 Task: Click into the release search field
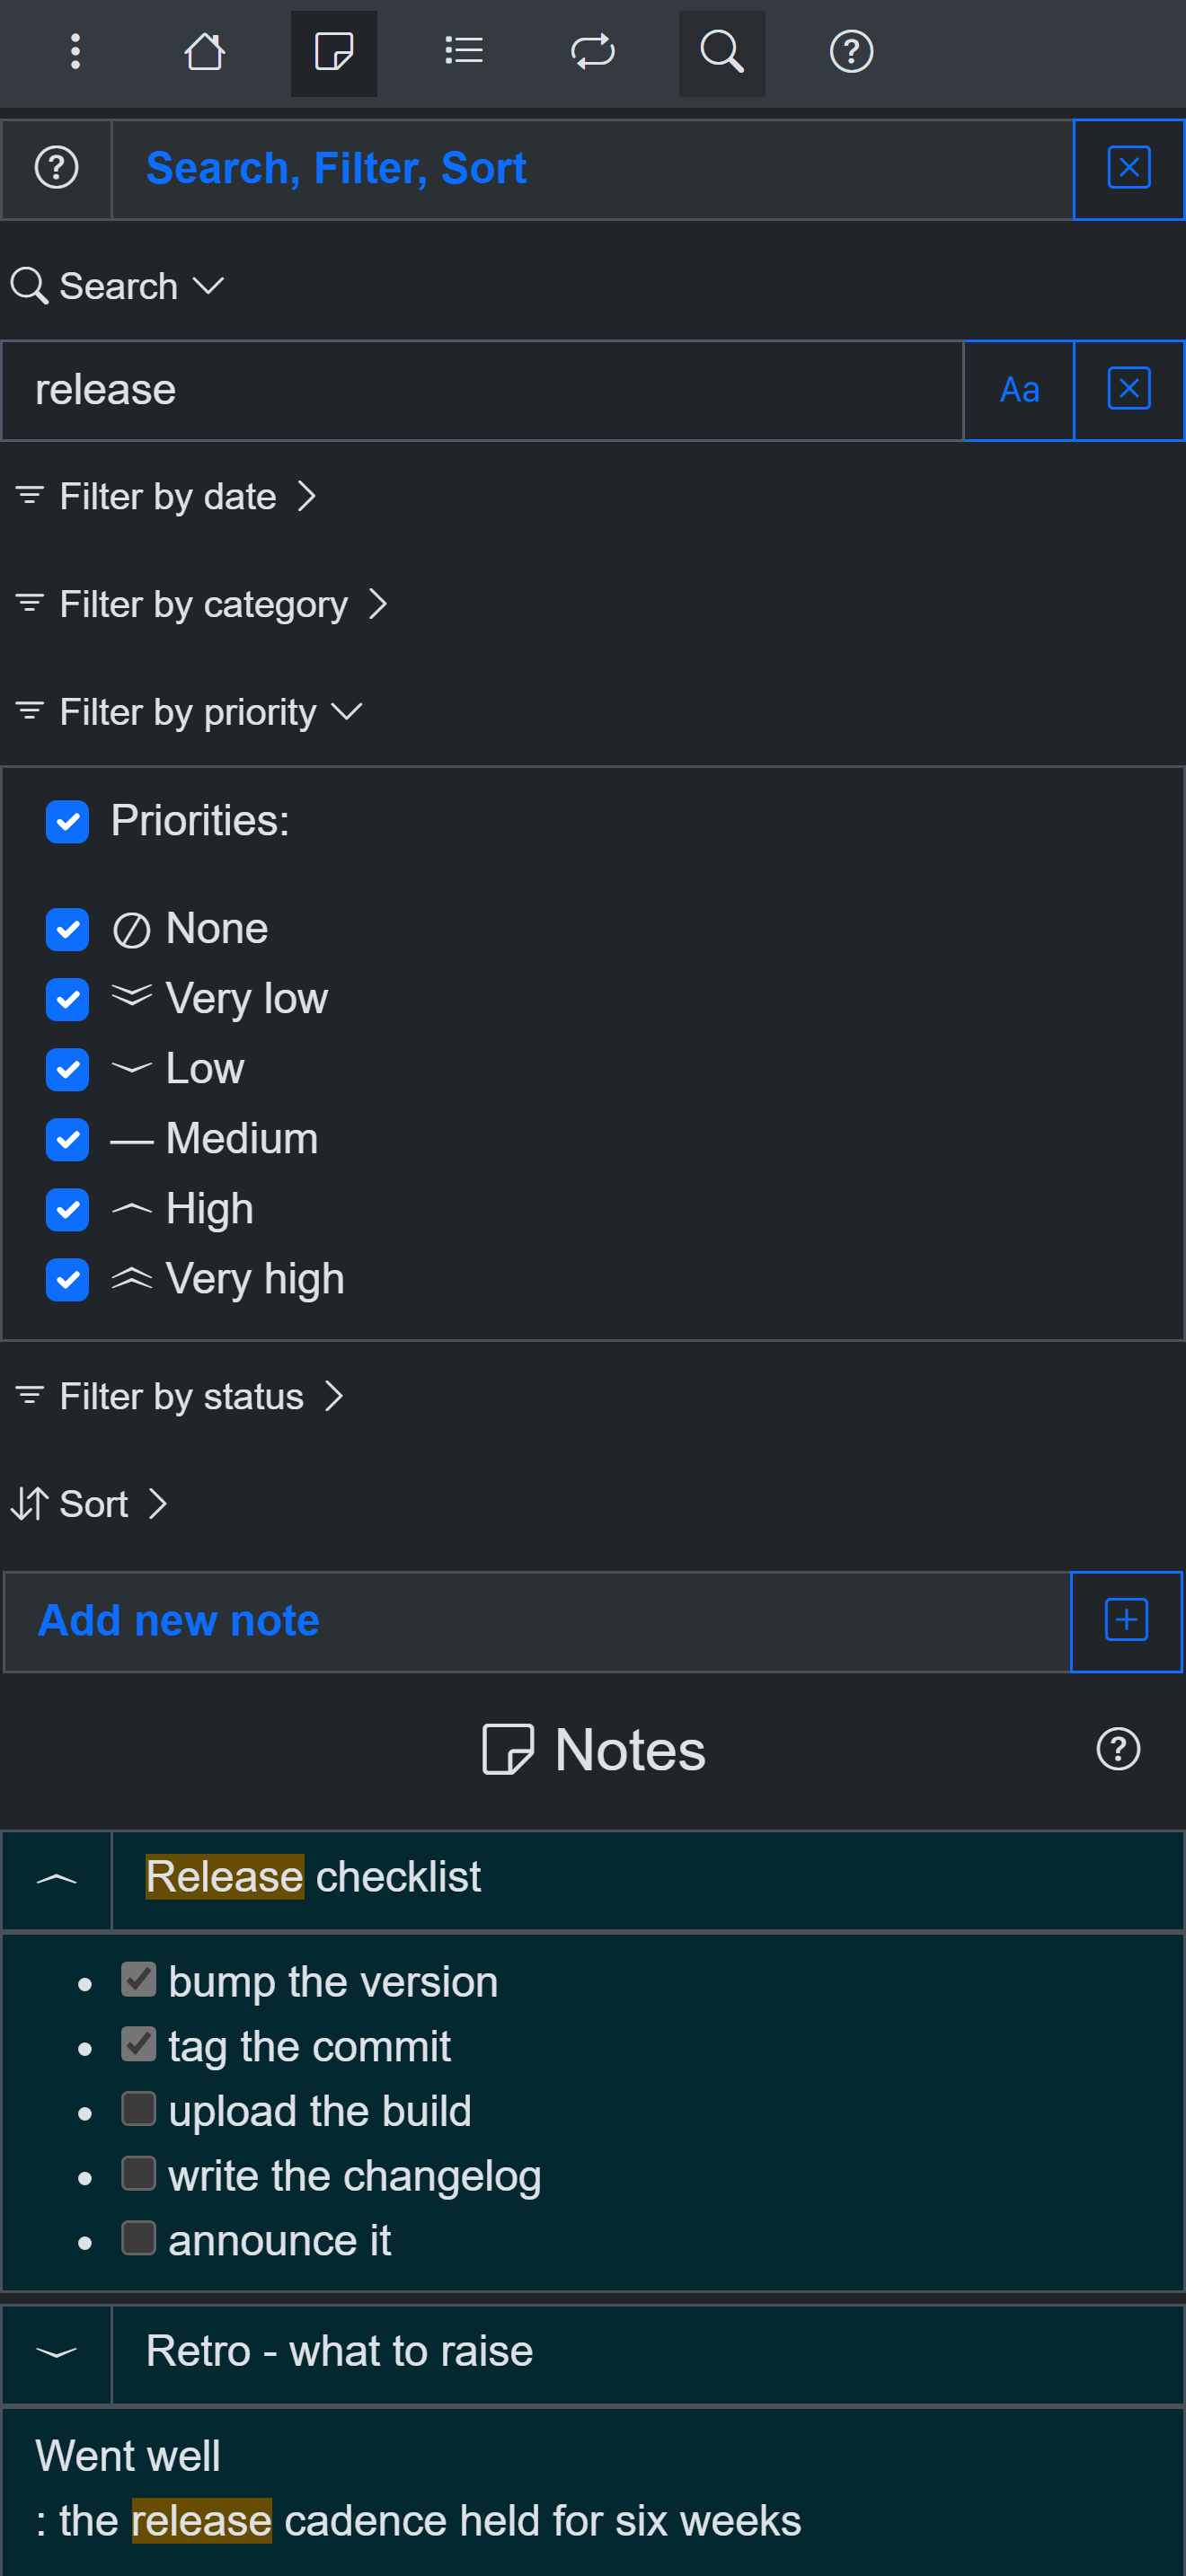(x=482, y=390)
